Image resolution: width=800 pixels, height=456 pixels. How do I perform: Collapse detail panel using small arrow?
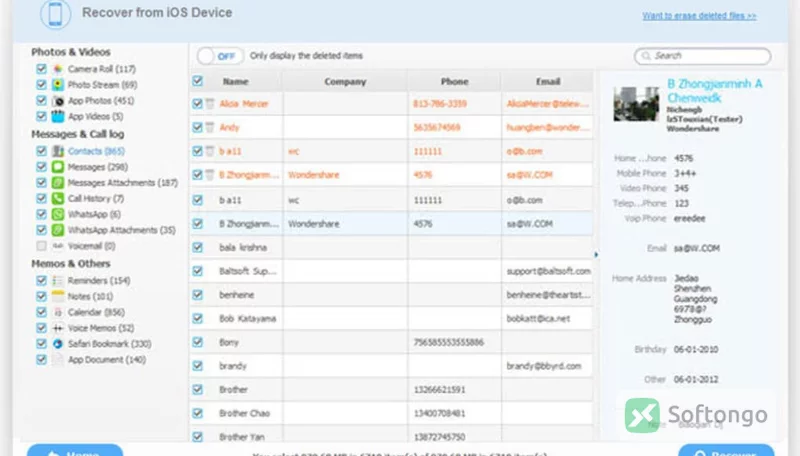[x=596, y=254]
